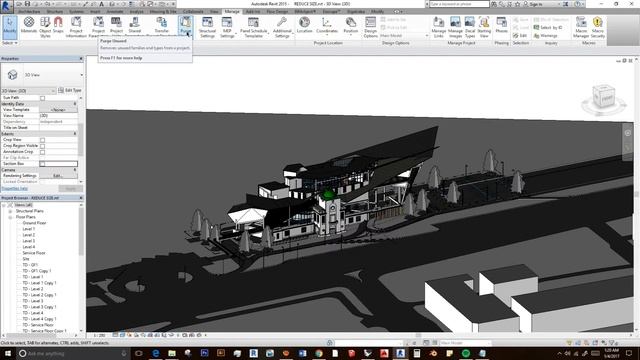Open the Phases dialog
The width and height of the screenshot is (640, 360).
tap(501, 25)
